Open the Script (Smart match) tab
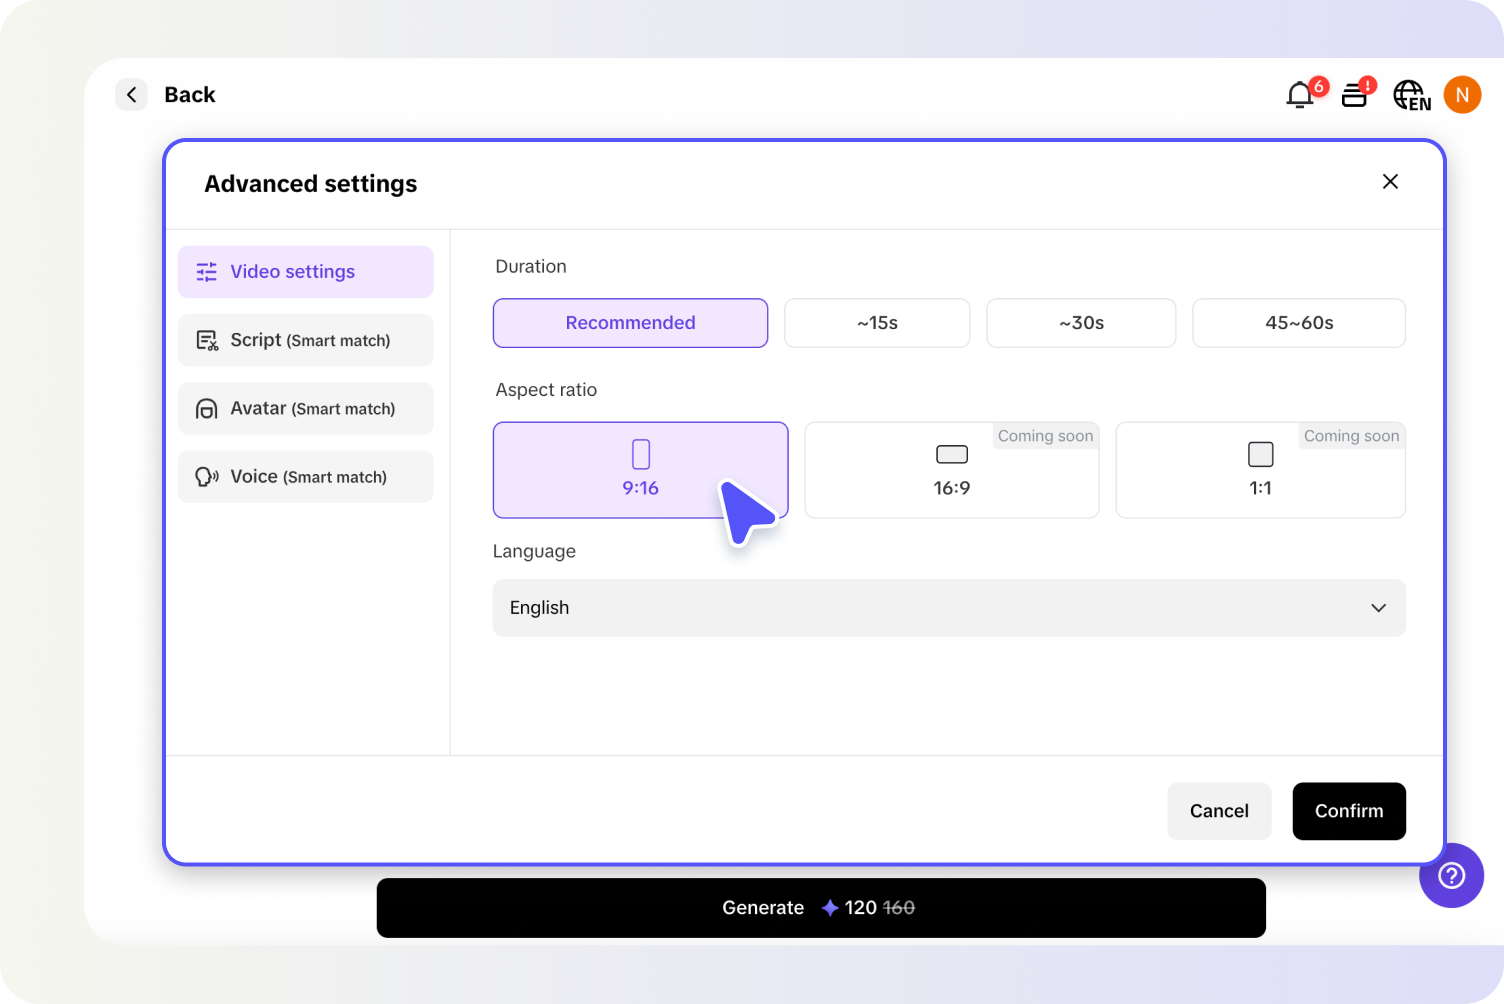 point(306,340)
